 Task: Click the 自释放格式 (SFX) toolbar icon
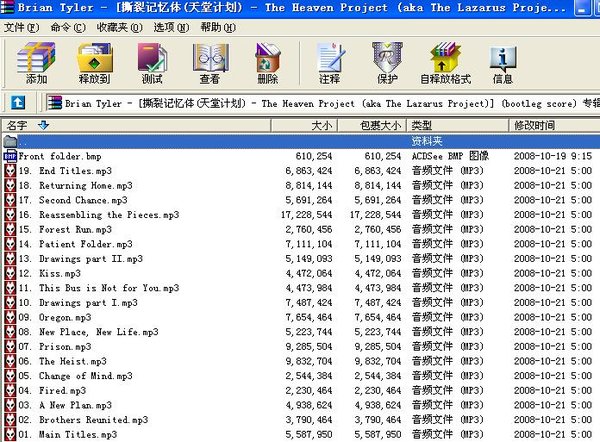tap(445, 63)
